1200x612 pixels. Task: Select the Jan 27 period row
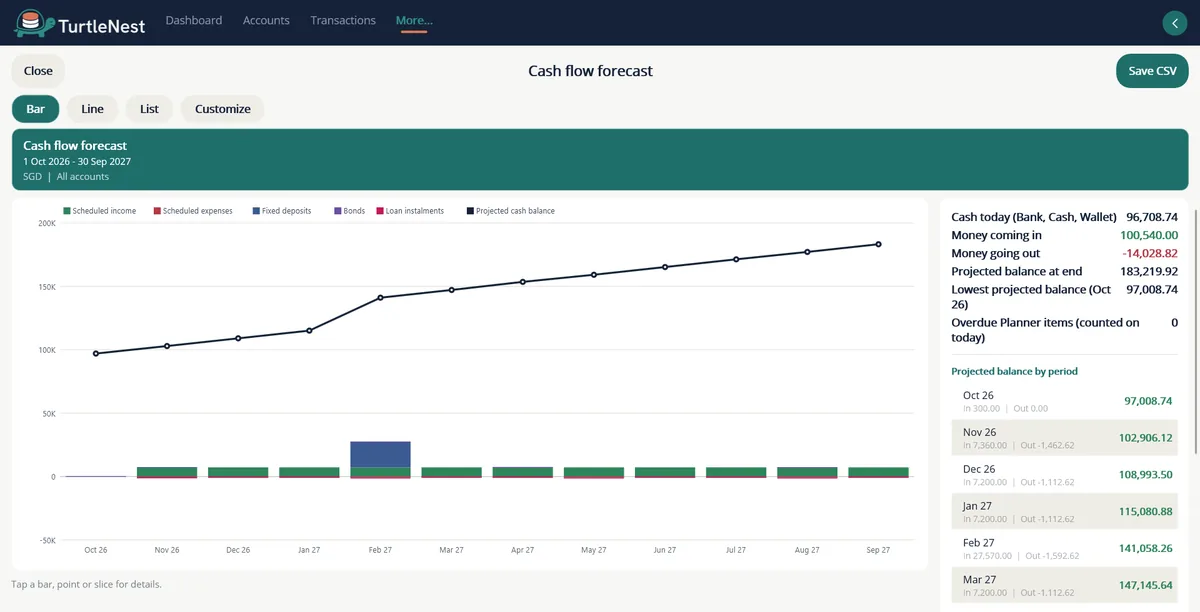click(x=1064, y=511)
